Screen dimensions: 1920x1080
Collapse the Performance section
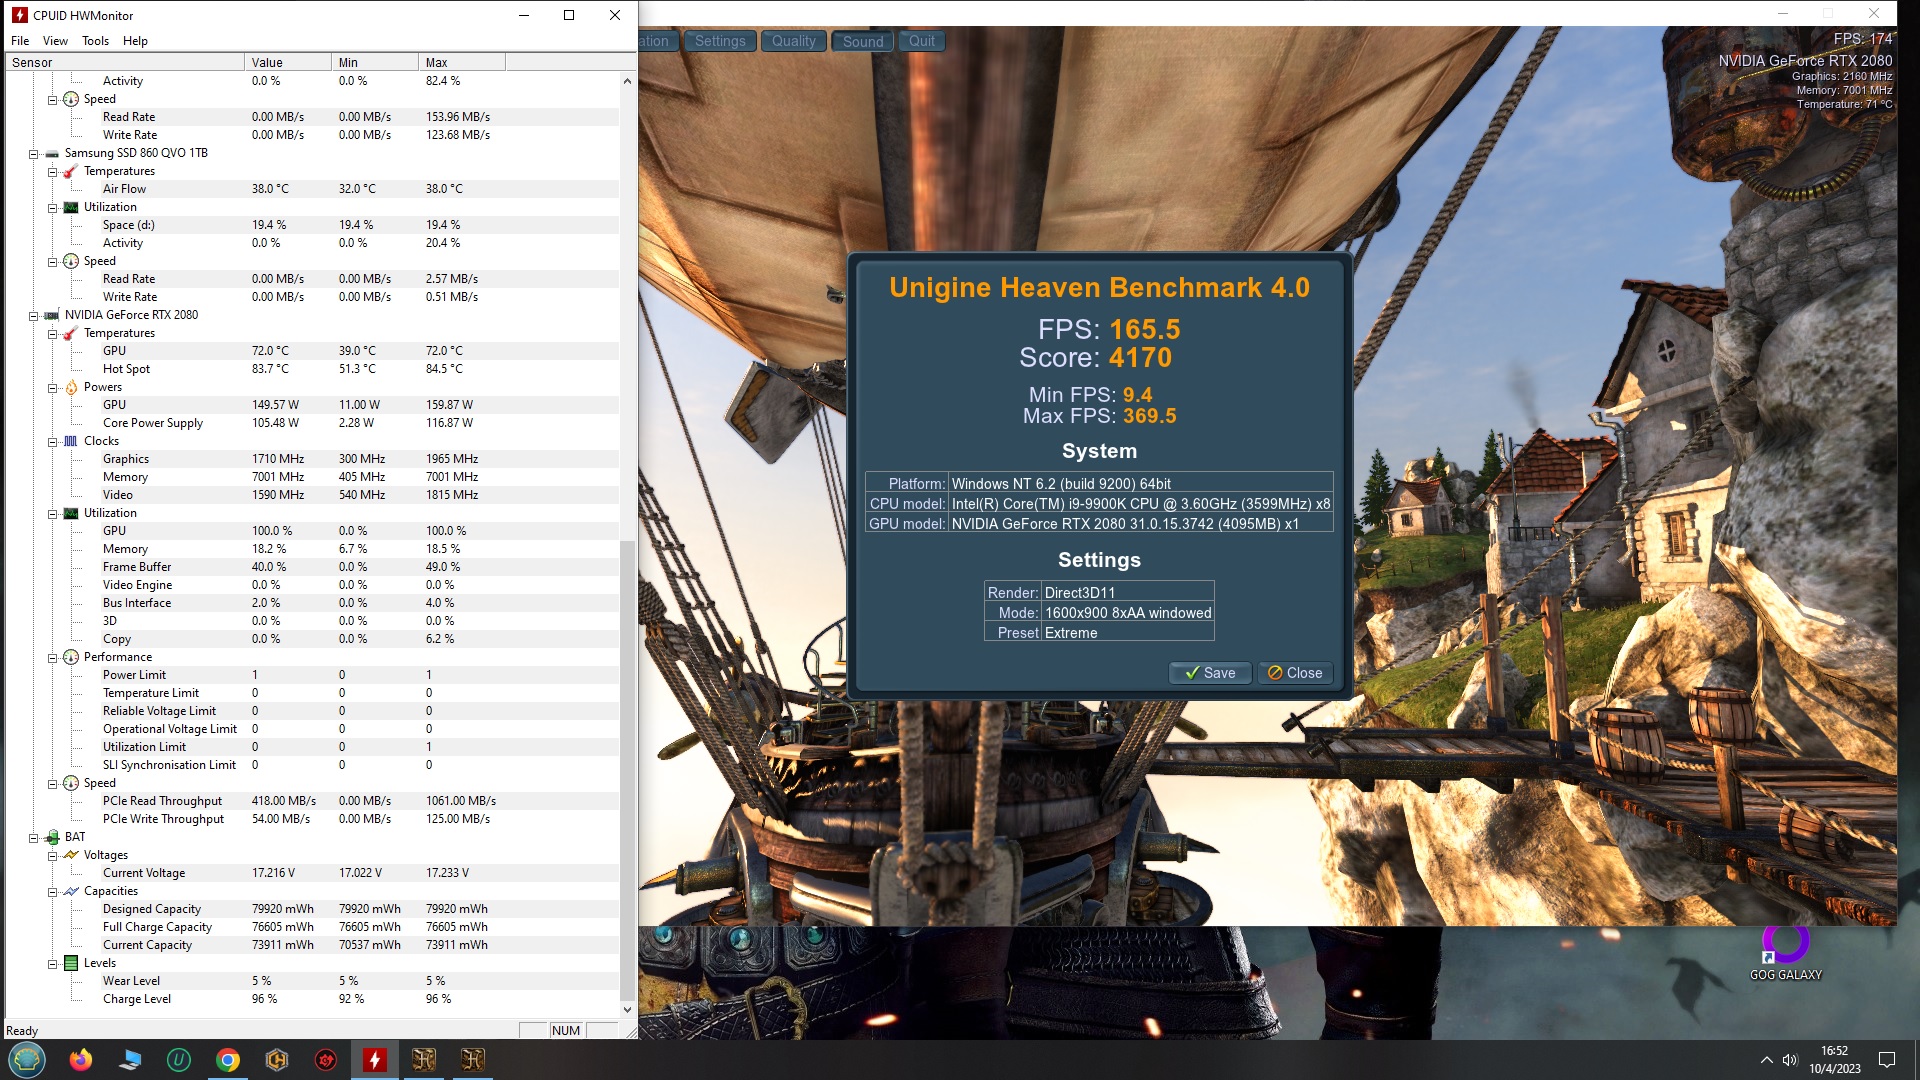(x=52, y=658)
